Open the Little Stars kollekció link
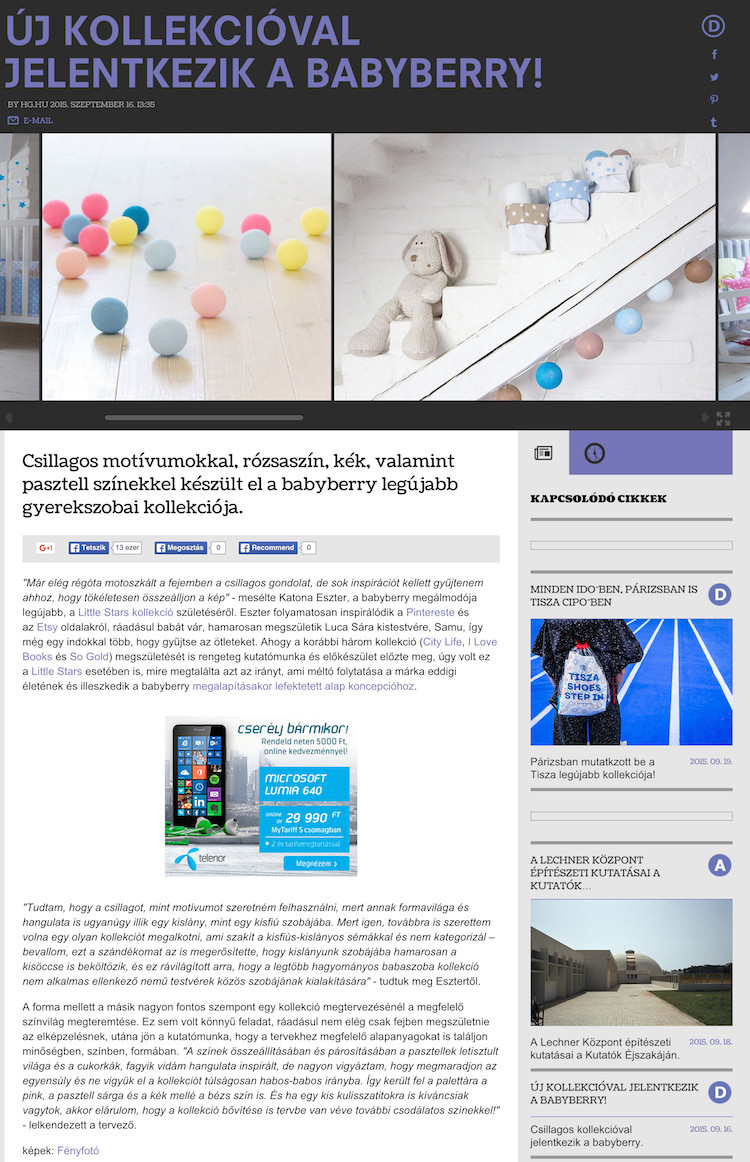This screenshot has width=750, height=1162. pyautogui.click(x=126, y=612)
